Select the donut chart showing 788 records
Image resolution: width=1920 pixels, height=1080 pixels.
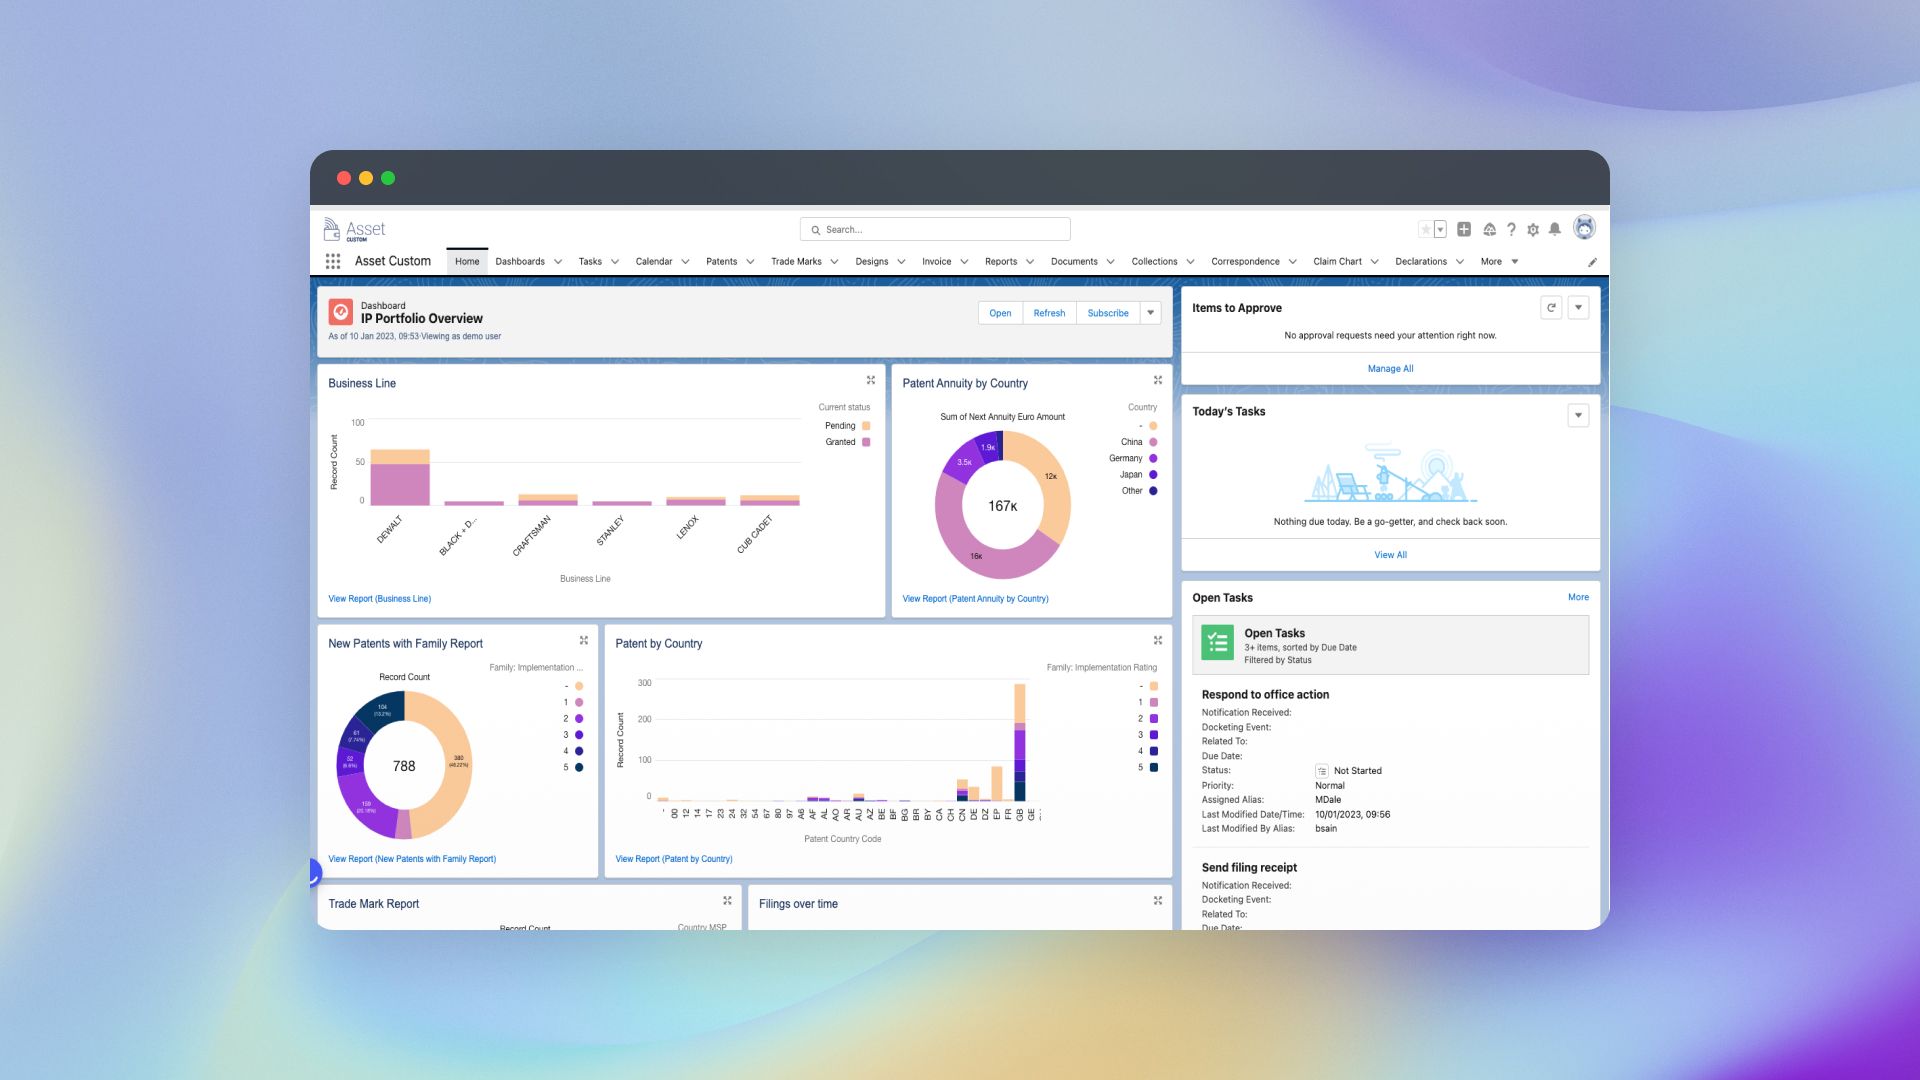click(403, 765)
